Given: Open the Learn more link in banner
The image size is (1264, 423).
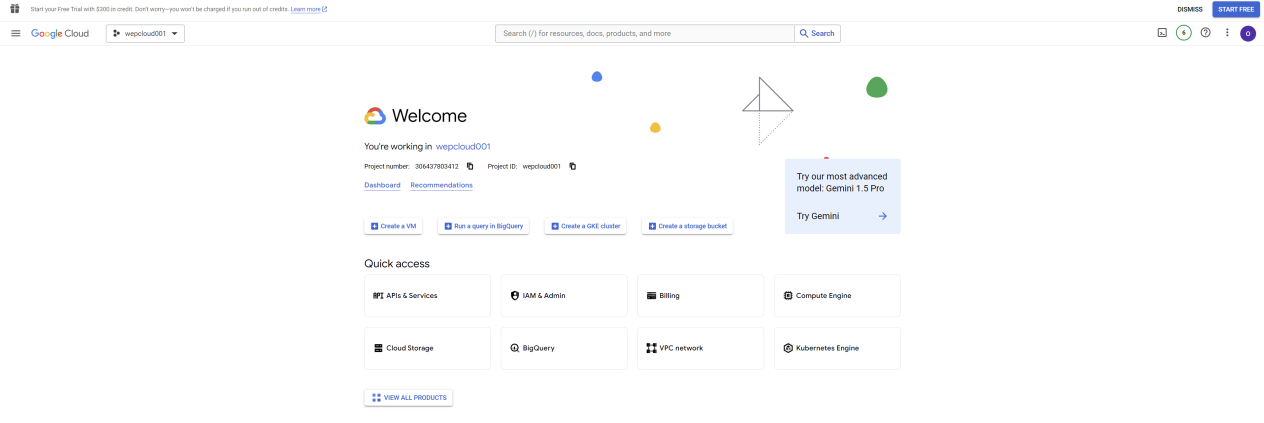Looking at the screenshot, I should point(308,9).
